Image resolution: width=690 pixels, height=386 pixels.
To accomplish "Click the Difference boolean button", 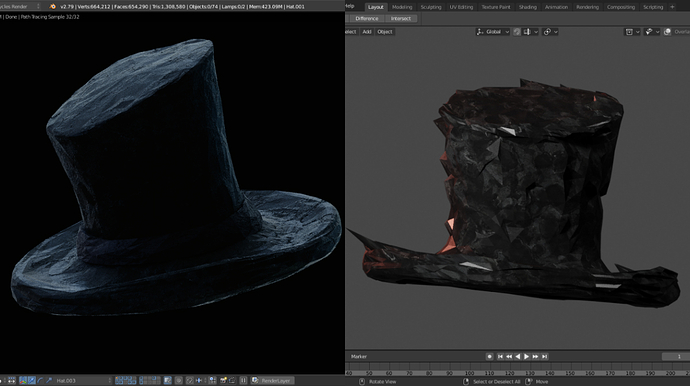I will 367,18.
